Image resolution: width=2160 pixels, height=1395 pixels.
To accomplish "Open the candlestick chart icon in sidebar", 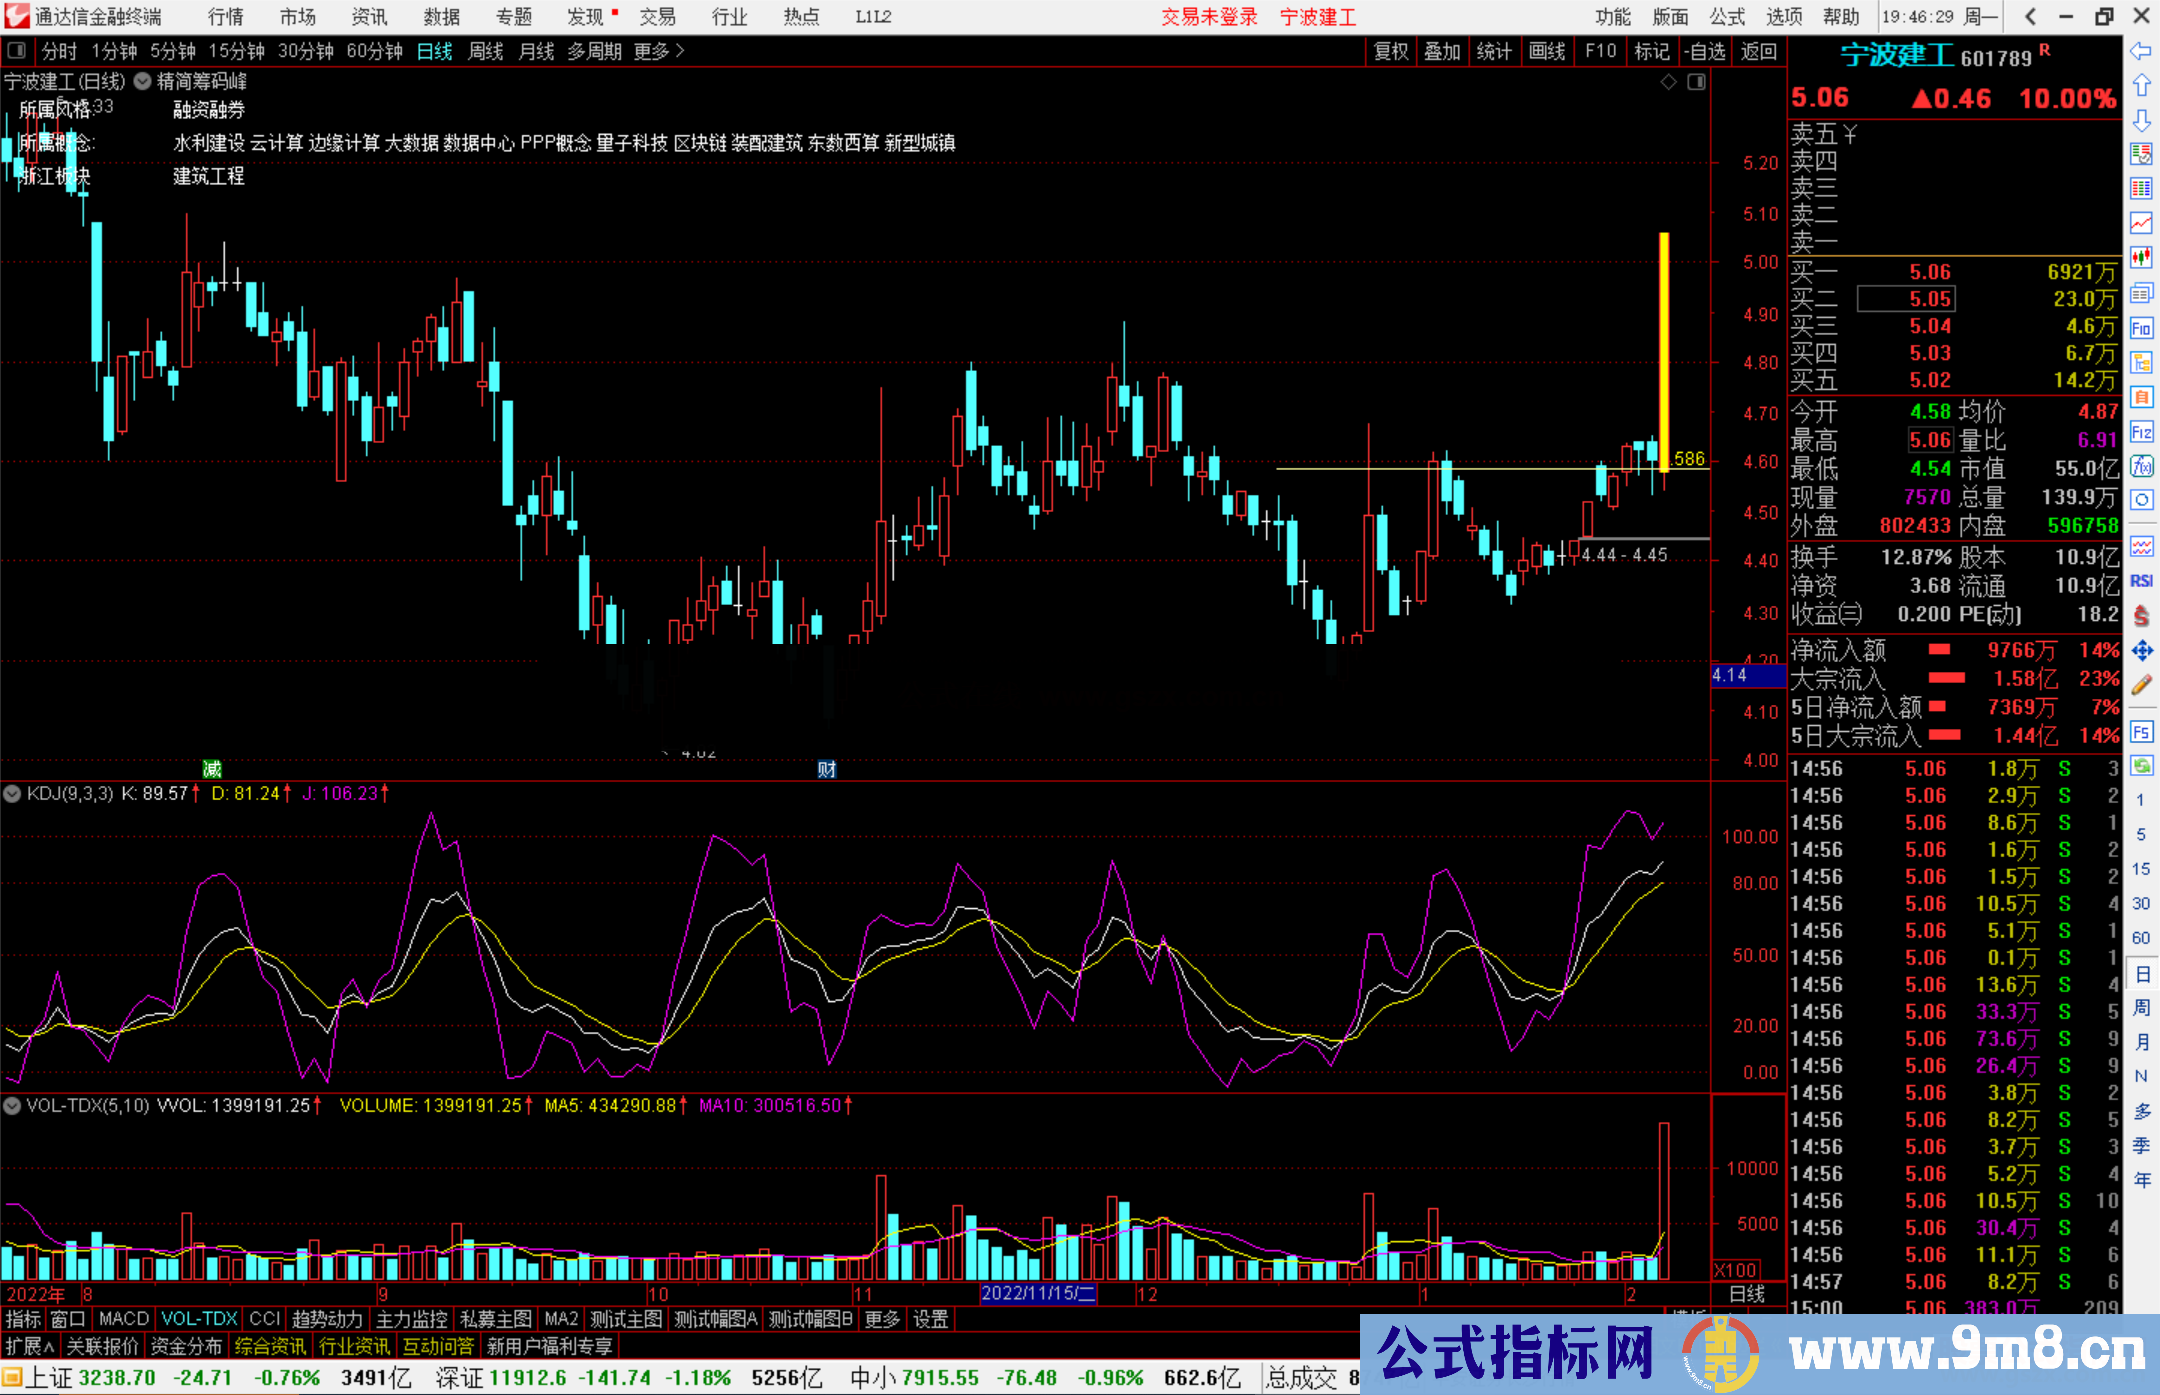I will tap(2141, 258).
